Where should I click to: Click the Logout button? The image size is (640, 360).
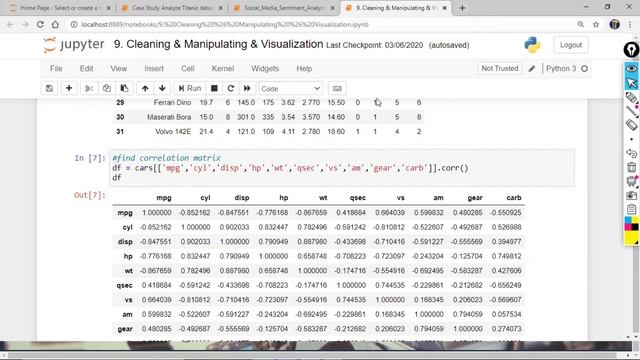tap(571, 45)
